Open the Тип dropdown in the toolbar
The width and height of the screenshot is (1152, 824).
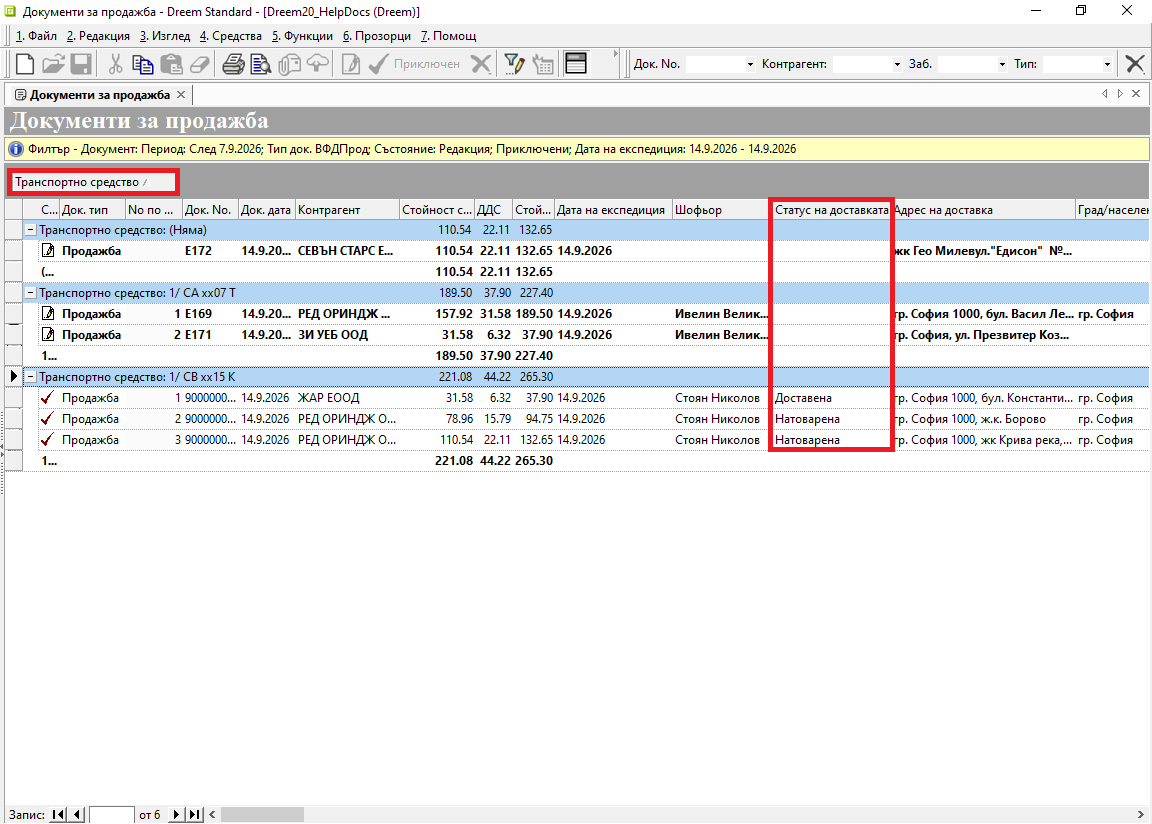[x=1106, y=65]
